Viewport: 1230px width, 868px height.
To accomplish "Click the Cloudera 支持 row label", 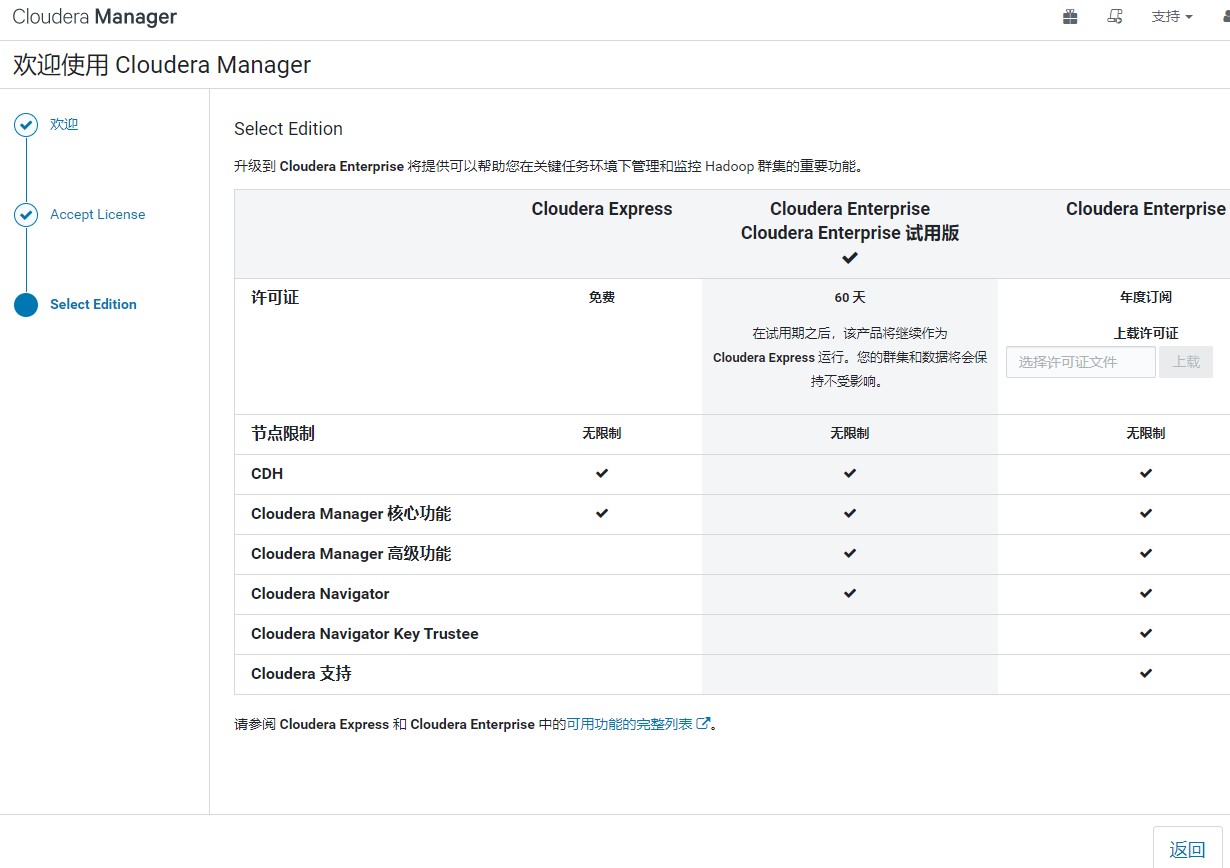I will point(301,674).
